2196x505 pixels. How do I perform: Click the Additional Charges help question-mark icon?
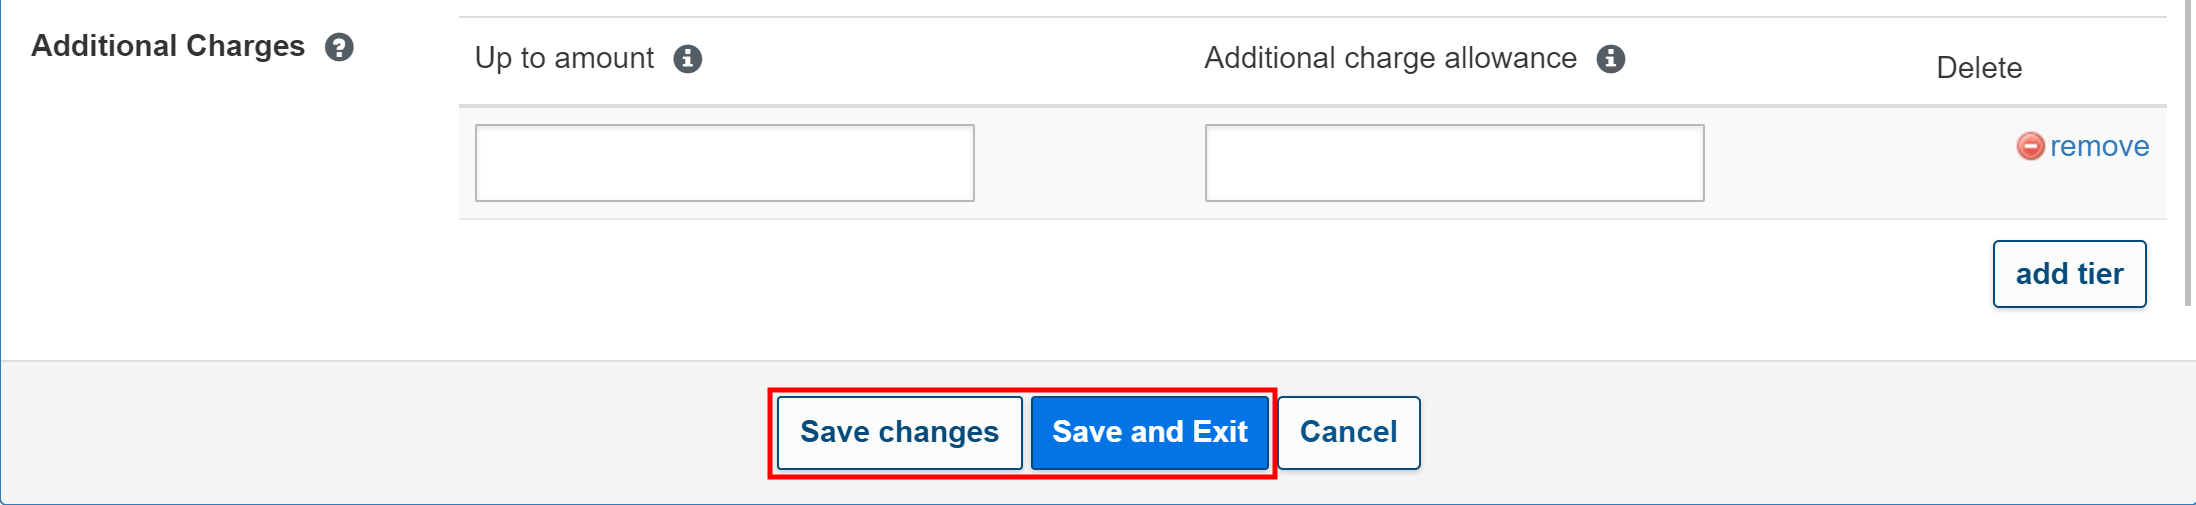tap(339, 47)
